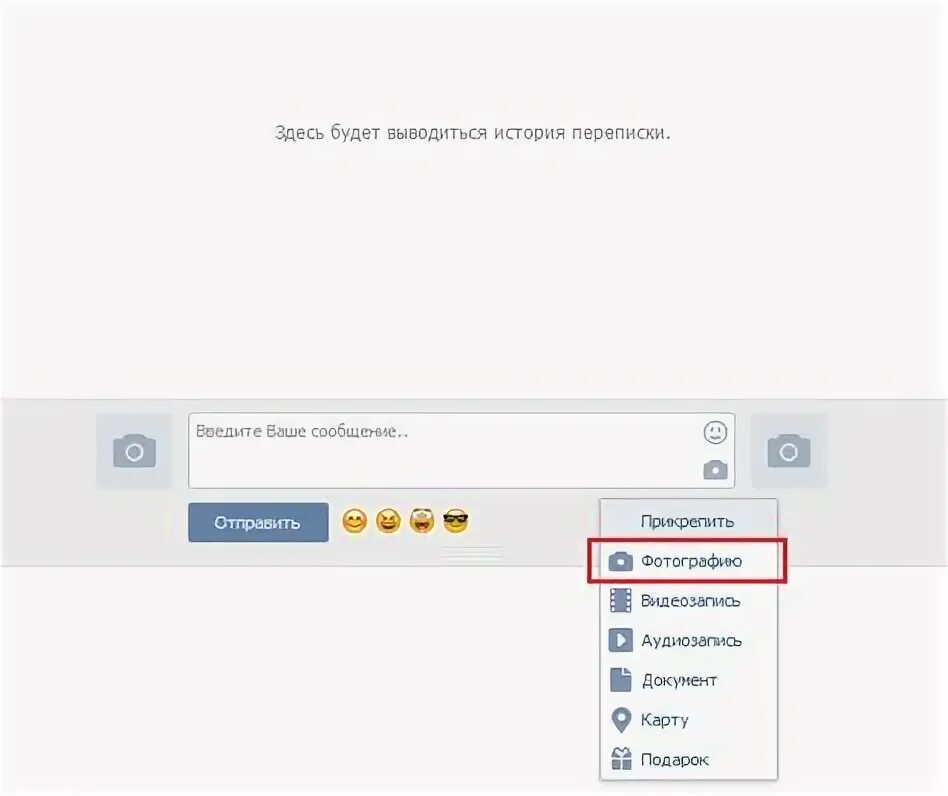Select Аудиозапись attachment option
Screen dimensions: 948x796
pos(688,641)
